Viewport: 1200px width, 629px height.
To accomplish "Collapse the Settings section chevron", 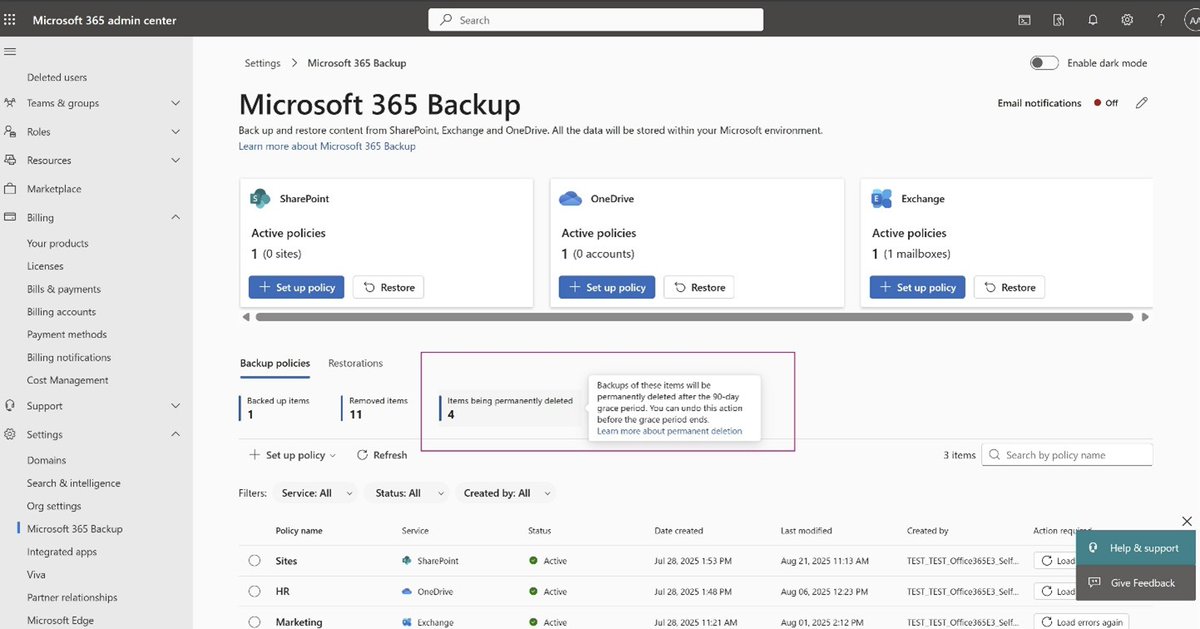I will click(176, 435).
